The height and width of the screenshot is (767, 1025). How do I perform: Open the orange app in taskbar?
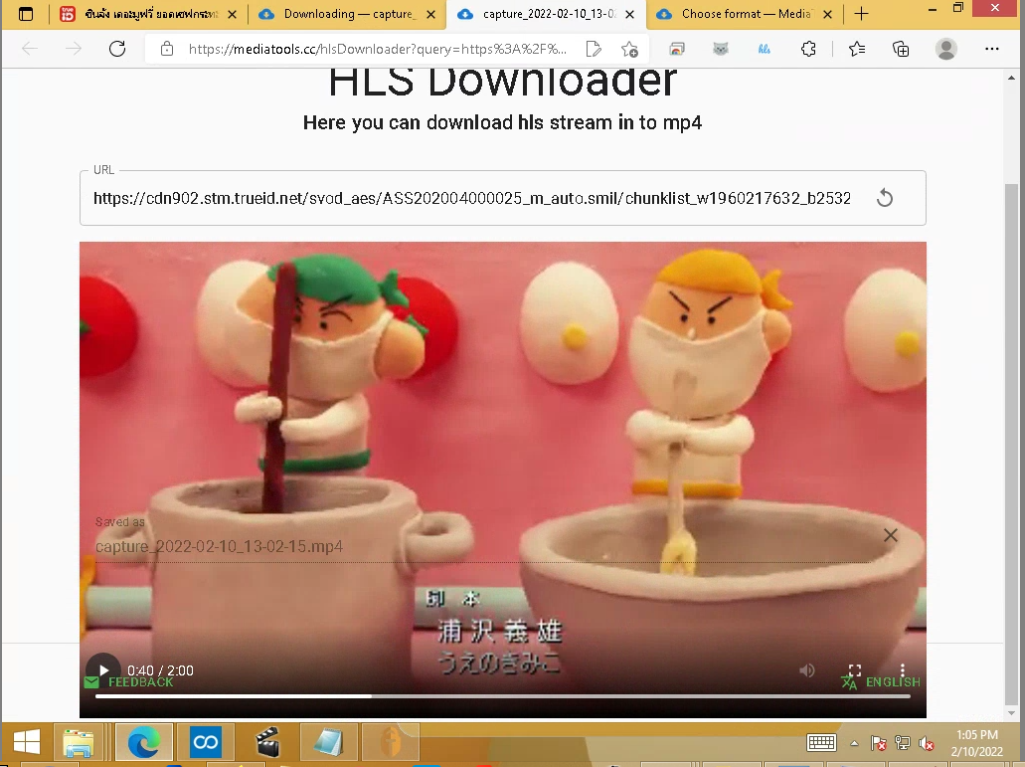click(x=390, y=742)
